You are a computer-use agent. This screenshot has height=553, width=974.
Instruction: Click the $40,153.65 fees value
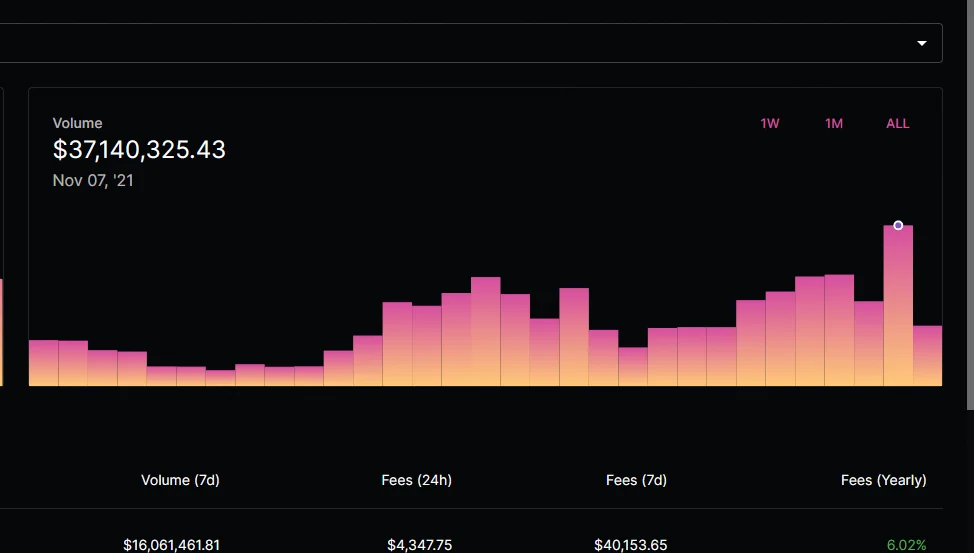630,545
